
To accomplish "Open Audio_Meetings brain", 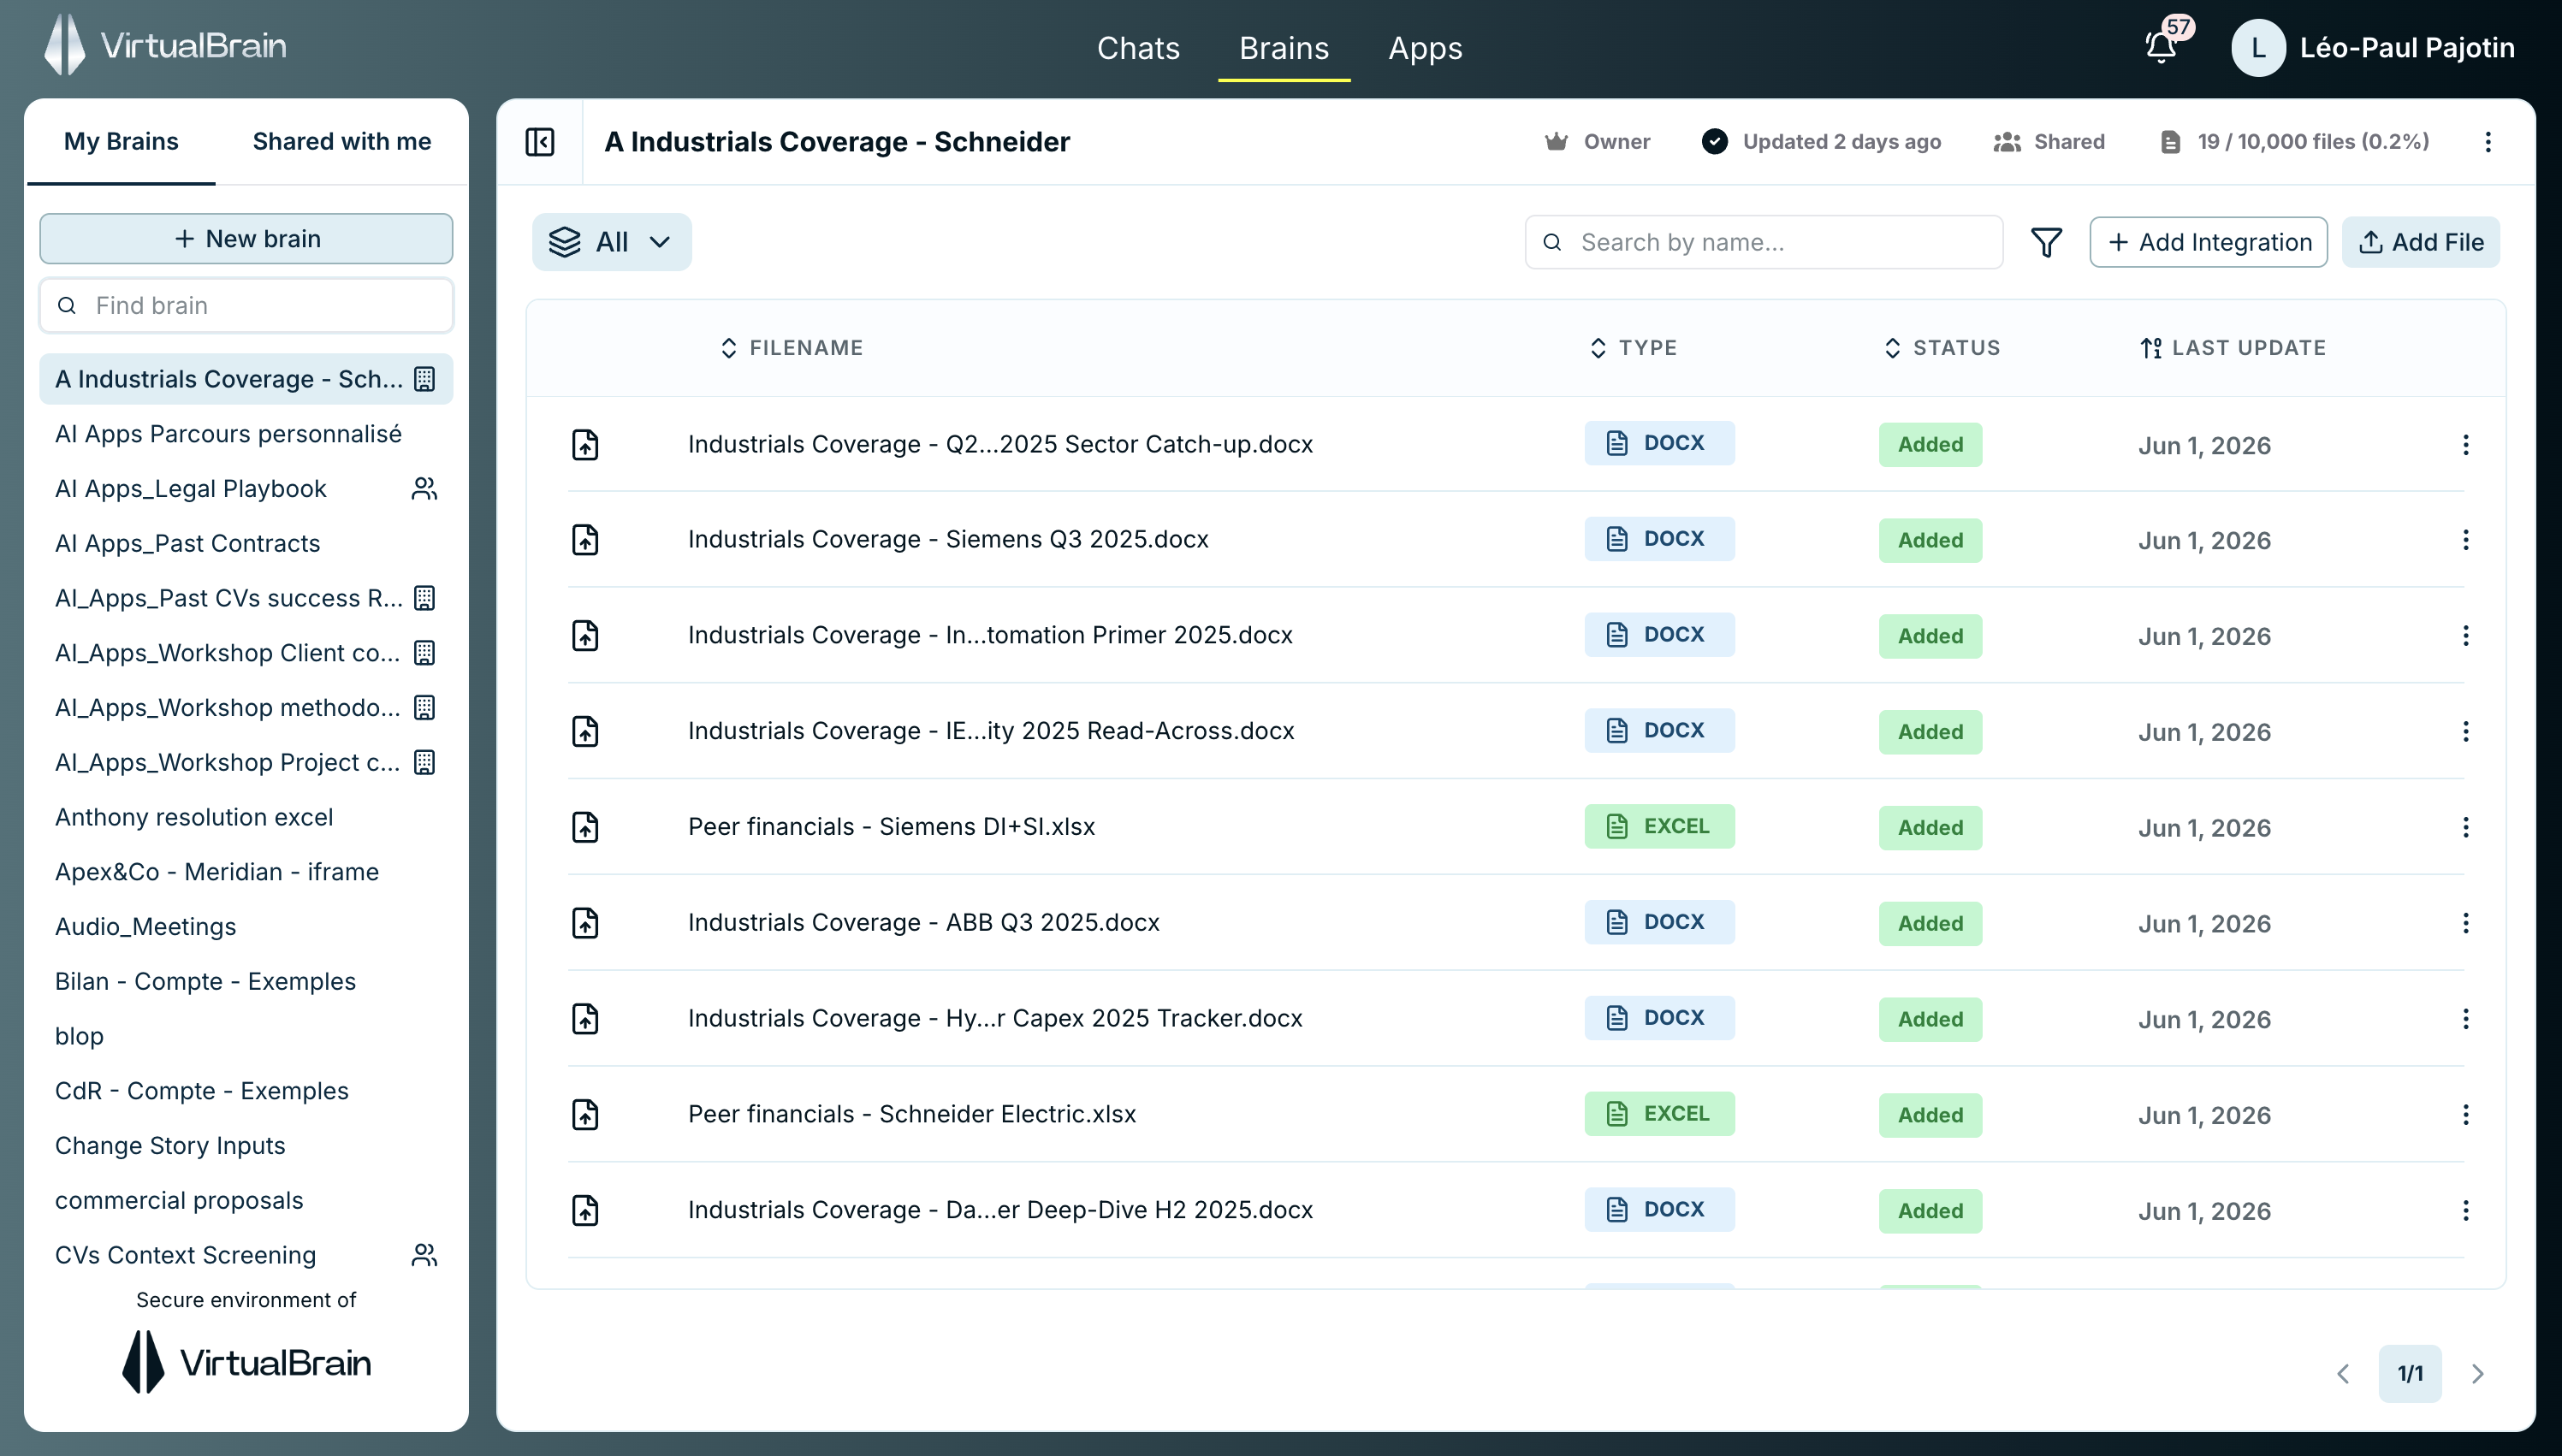I will pos(246,927).
